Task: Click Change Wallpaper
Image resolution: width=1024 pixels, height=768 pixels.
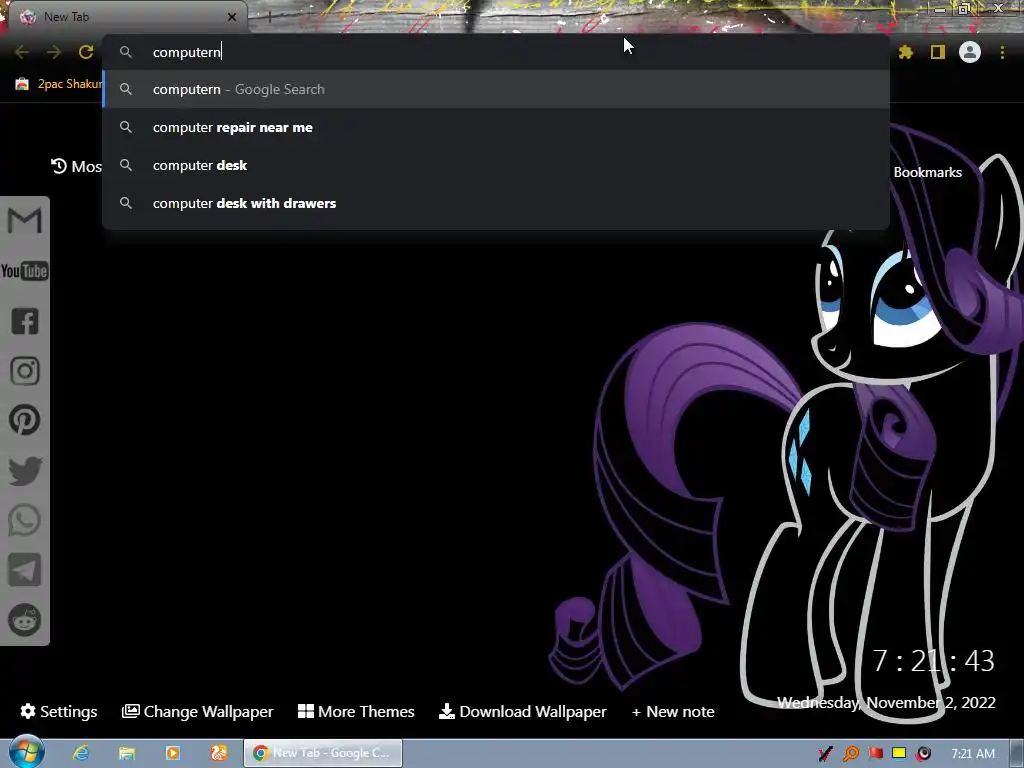Action: (x=198, y=711)
